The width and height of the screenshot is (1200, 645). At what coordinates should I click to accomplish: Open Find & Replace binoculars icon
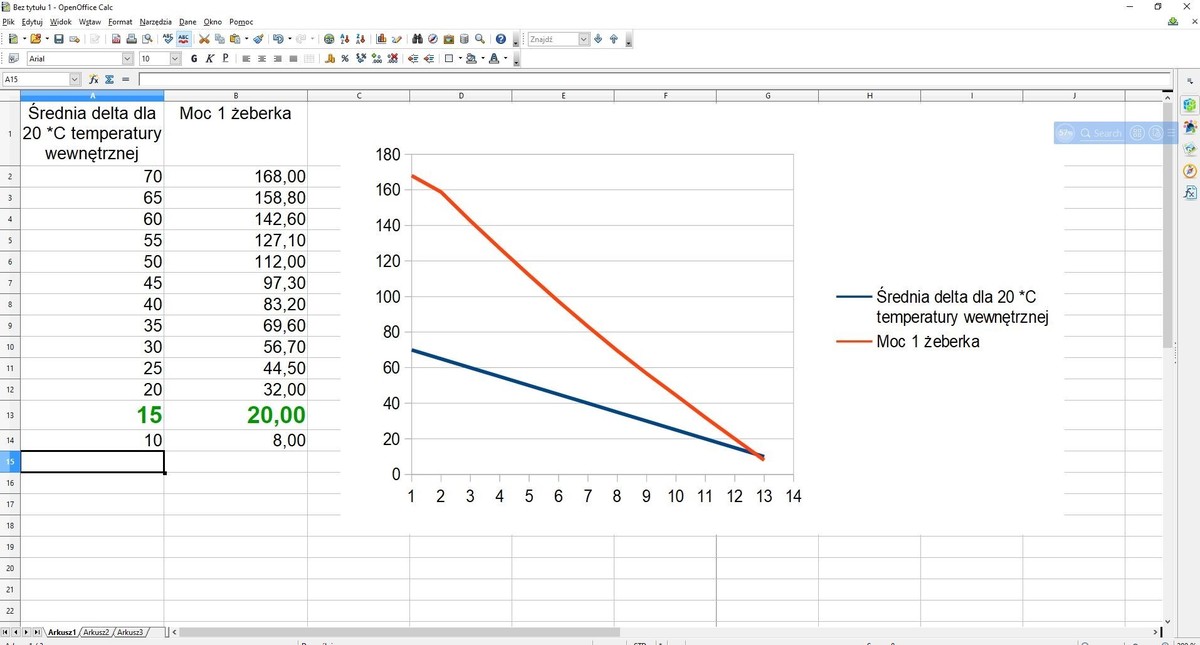click(x=418, y=39)
